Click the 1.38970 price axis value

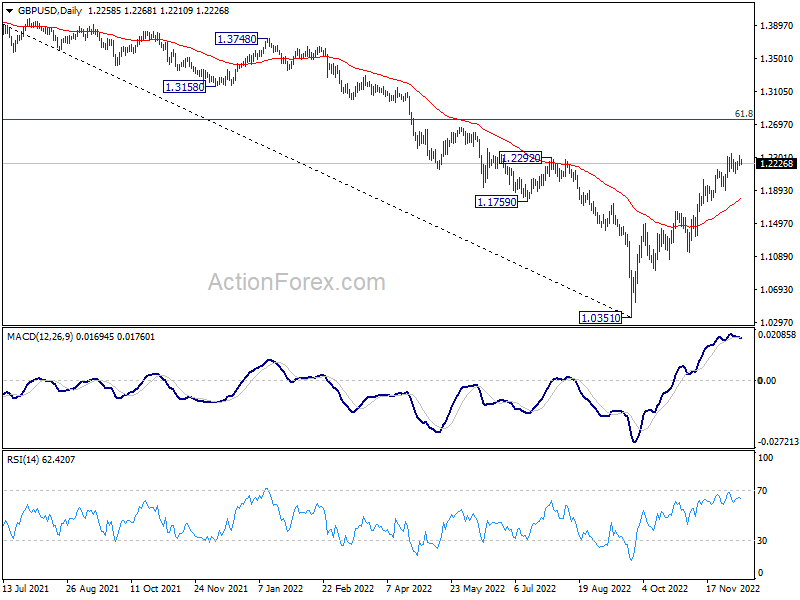point(775,26)
